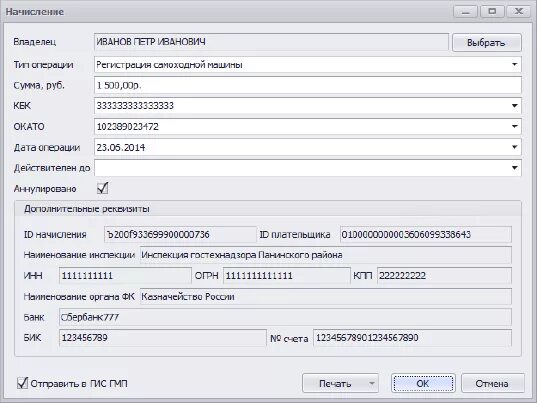Click the Дополнительные реквизиты group header
This screenshot has width=537, height=403.
(x=86, y=209)
